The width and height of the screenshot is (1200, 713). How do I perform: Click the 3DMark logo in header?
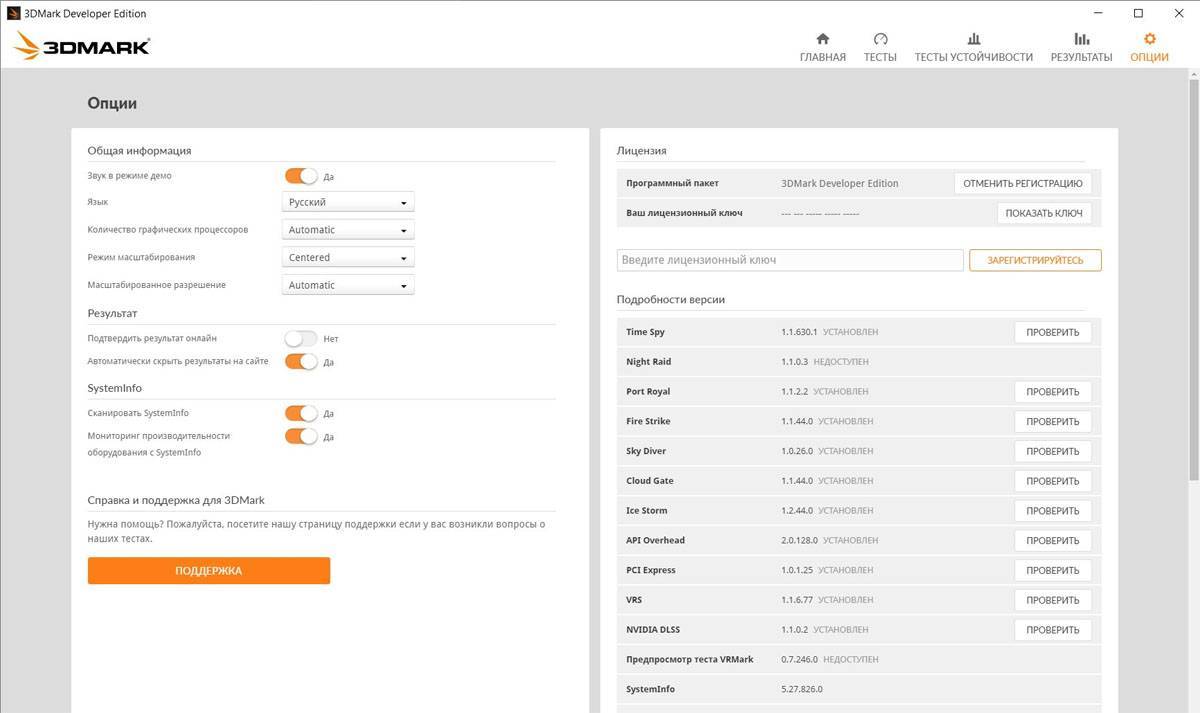[x=82, y=45]
